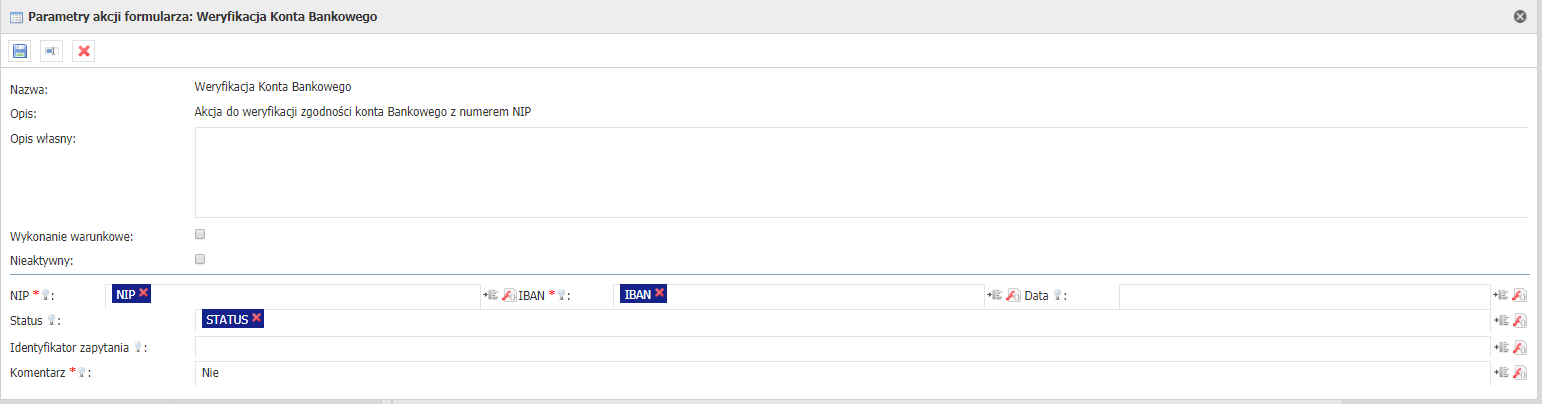
Task: Open function editor icon for NIP field
Action: tap(509, 295)
